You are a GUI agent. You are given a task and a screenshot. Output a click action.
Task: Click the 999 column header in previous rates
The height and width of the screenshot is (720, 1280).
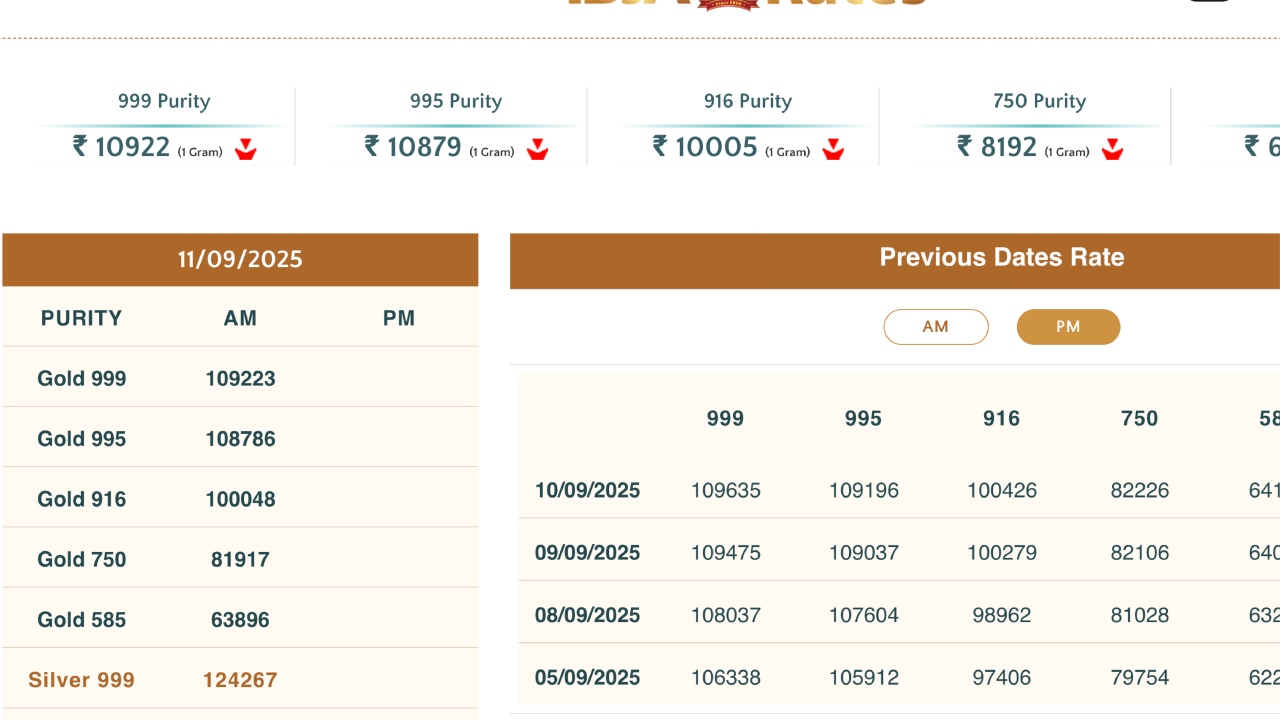[725, 419]
